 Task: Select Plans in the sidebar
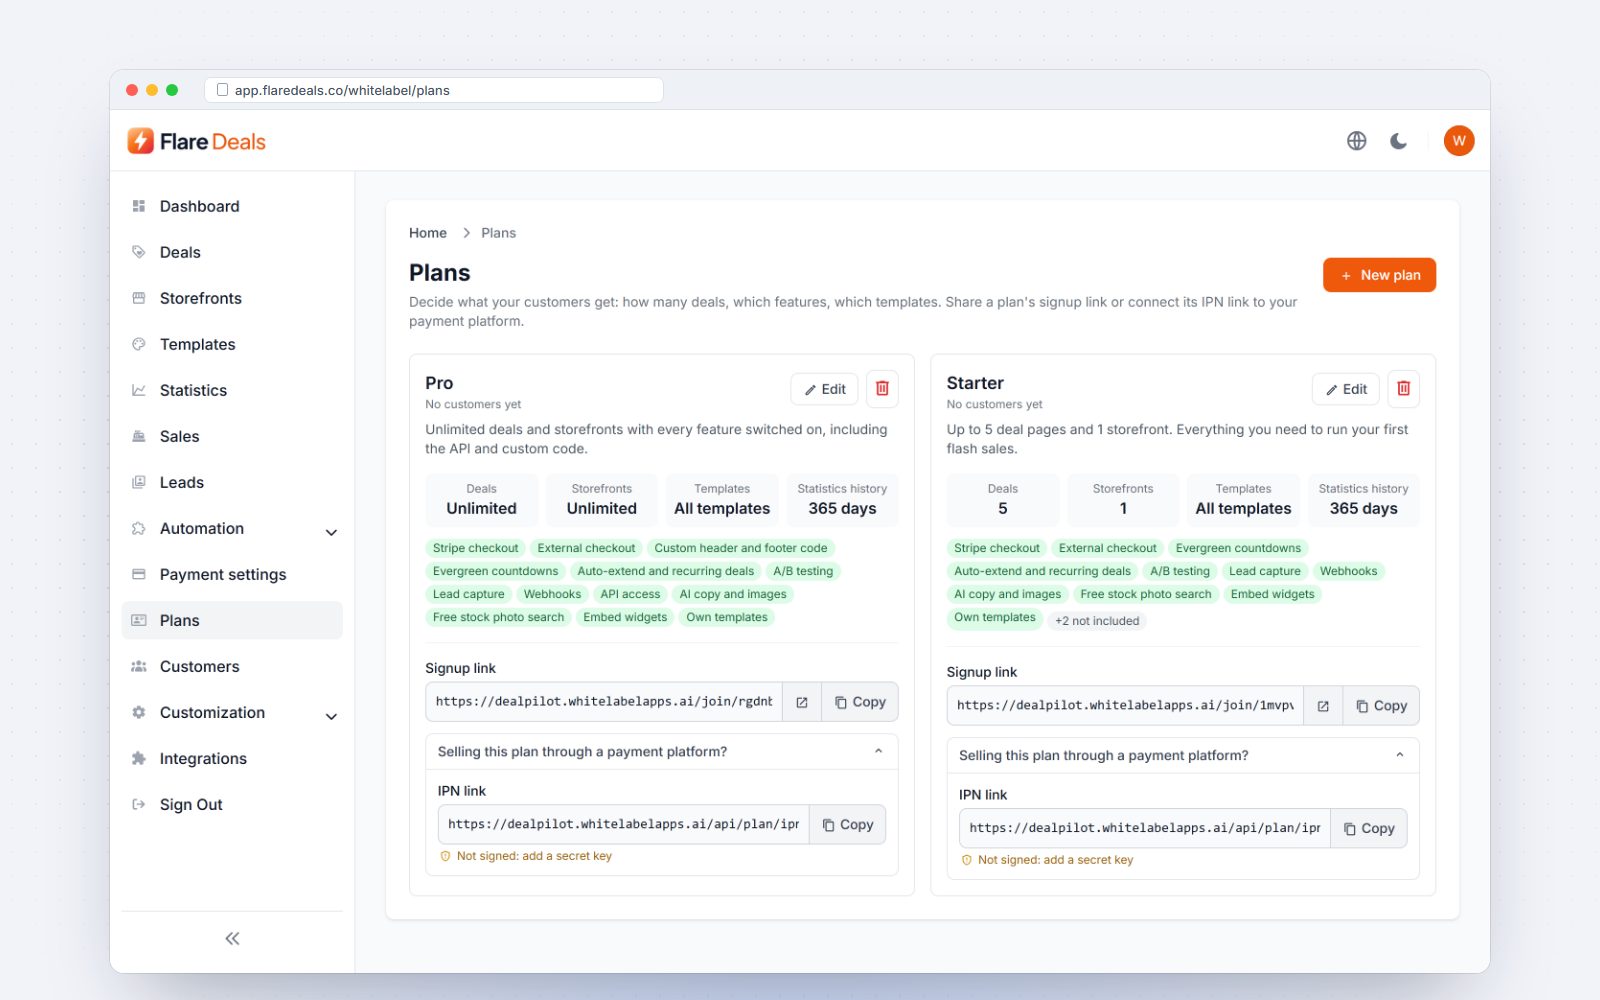(x=232, y=620)
